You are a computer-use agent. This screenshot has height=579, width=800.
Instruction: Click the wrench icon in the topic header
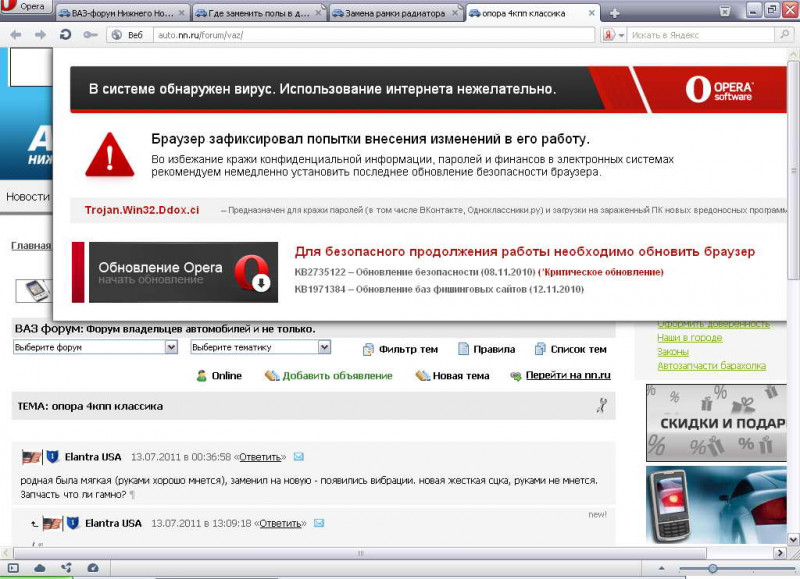(602, 406)
